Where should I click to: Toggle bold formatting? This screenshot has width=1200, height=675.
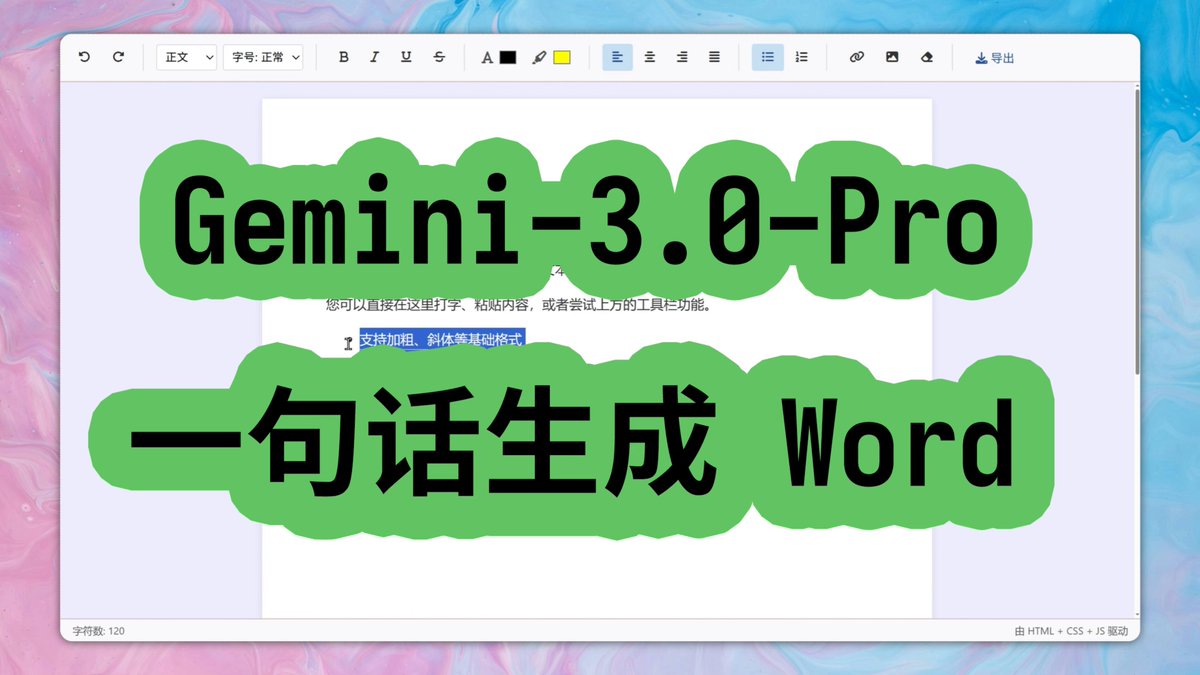(x=344, y=58)
